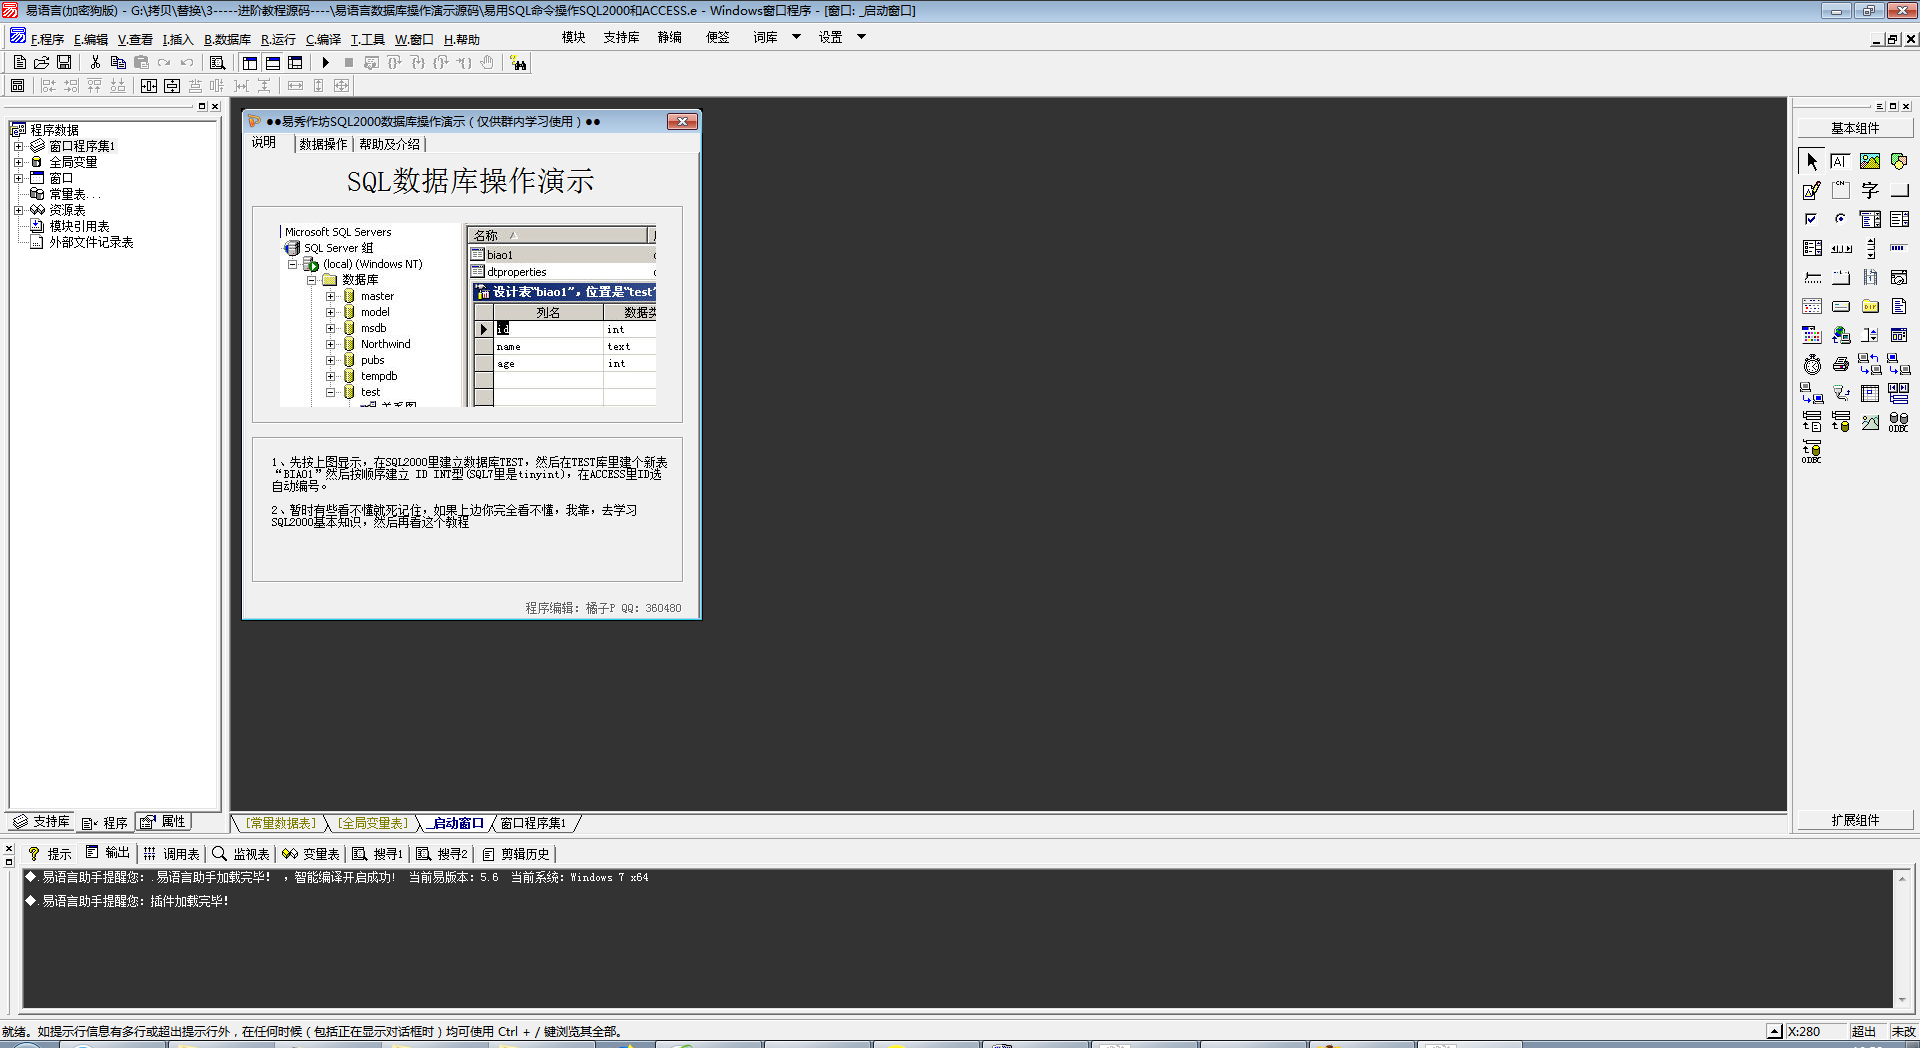
Task: Click the New file toolbar icon
Action: [19, 62]
